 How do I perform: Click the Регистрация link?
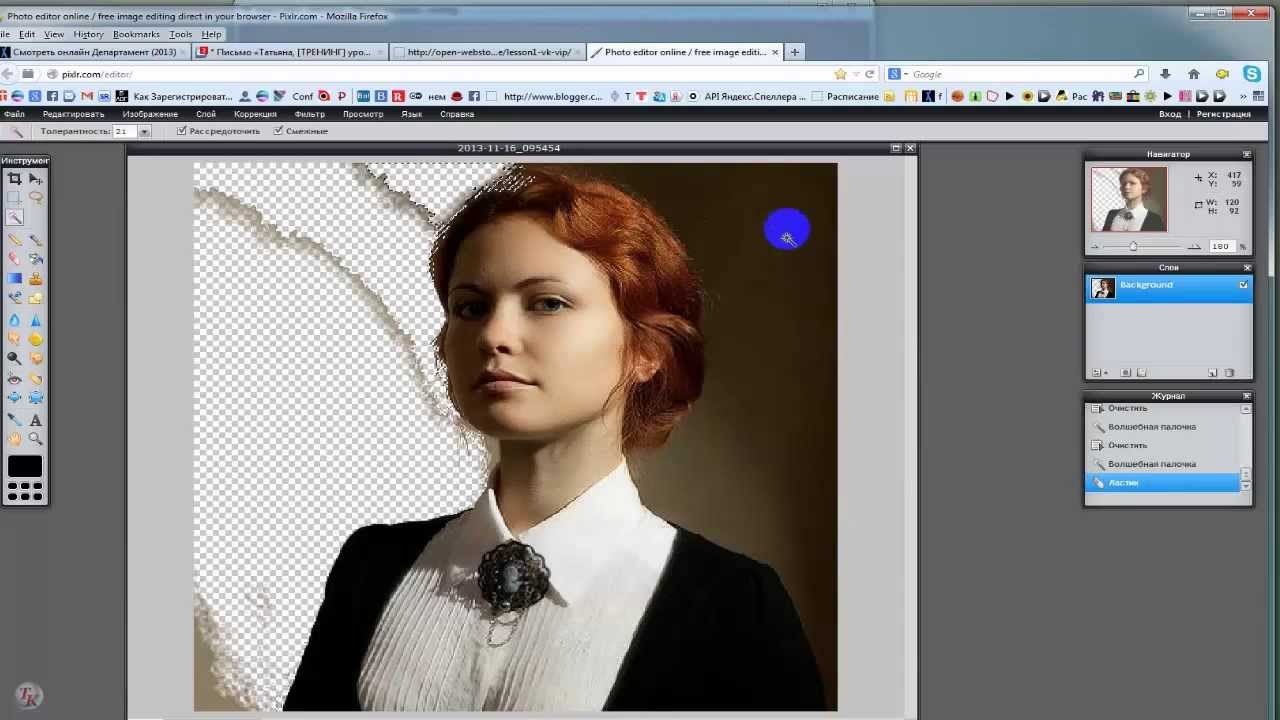[x=1224, y=114]
